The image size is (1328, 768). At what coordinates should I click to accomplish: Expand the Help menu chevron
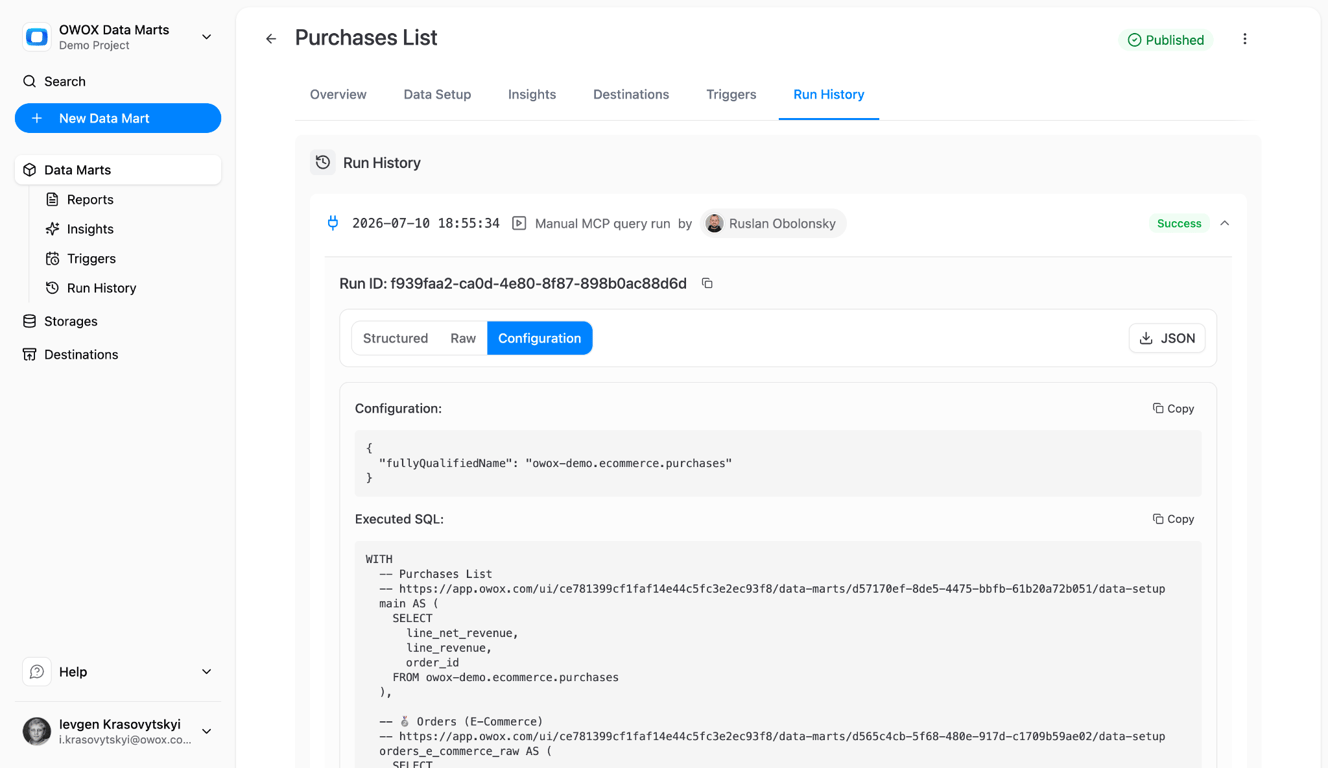tap(206, 672)
